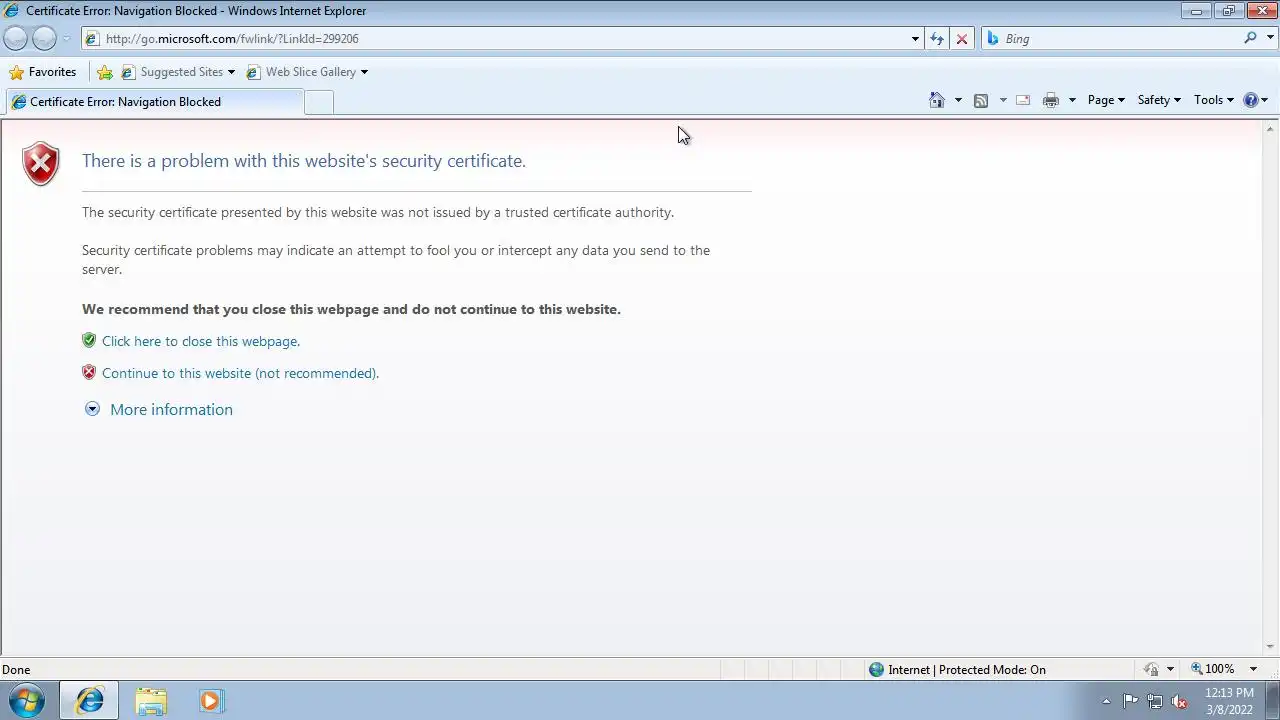Click Internet Explorer taskbar icon
The width and height of the screenshot is (1280, 720).
point(89,701)
